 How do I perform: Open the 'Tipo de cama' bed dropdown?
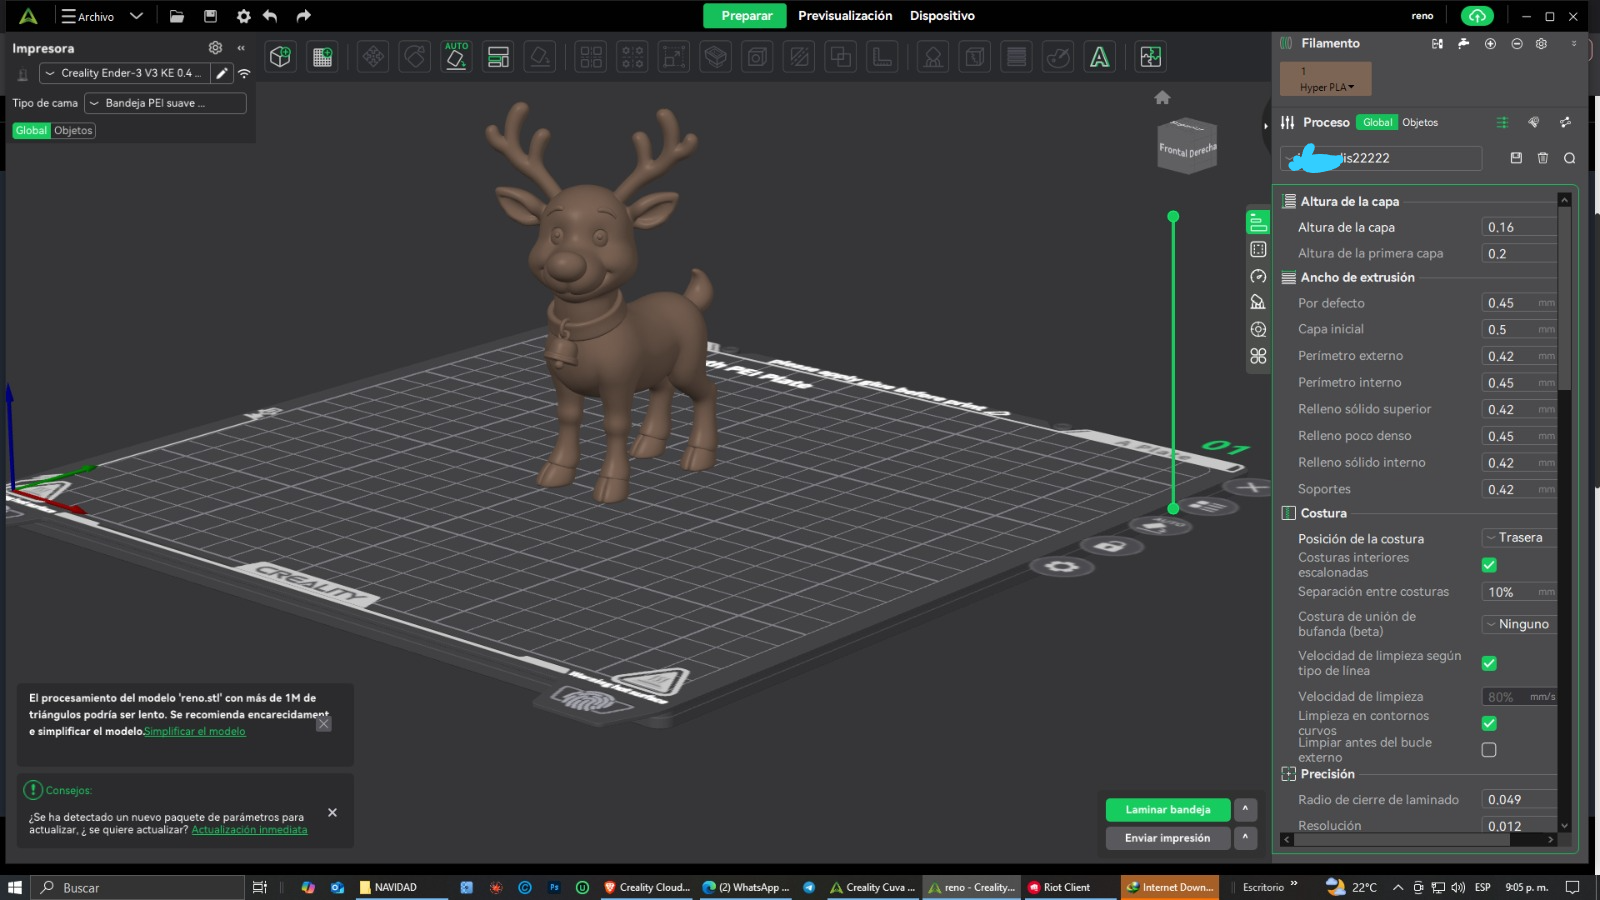pos(165,103)
